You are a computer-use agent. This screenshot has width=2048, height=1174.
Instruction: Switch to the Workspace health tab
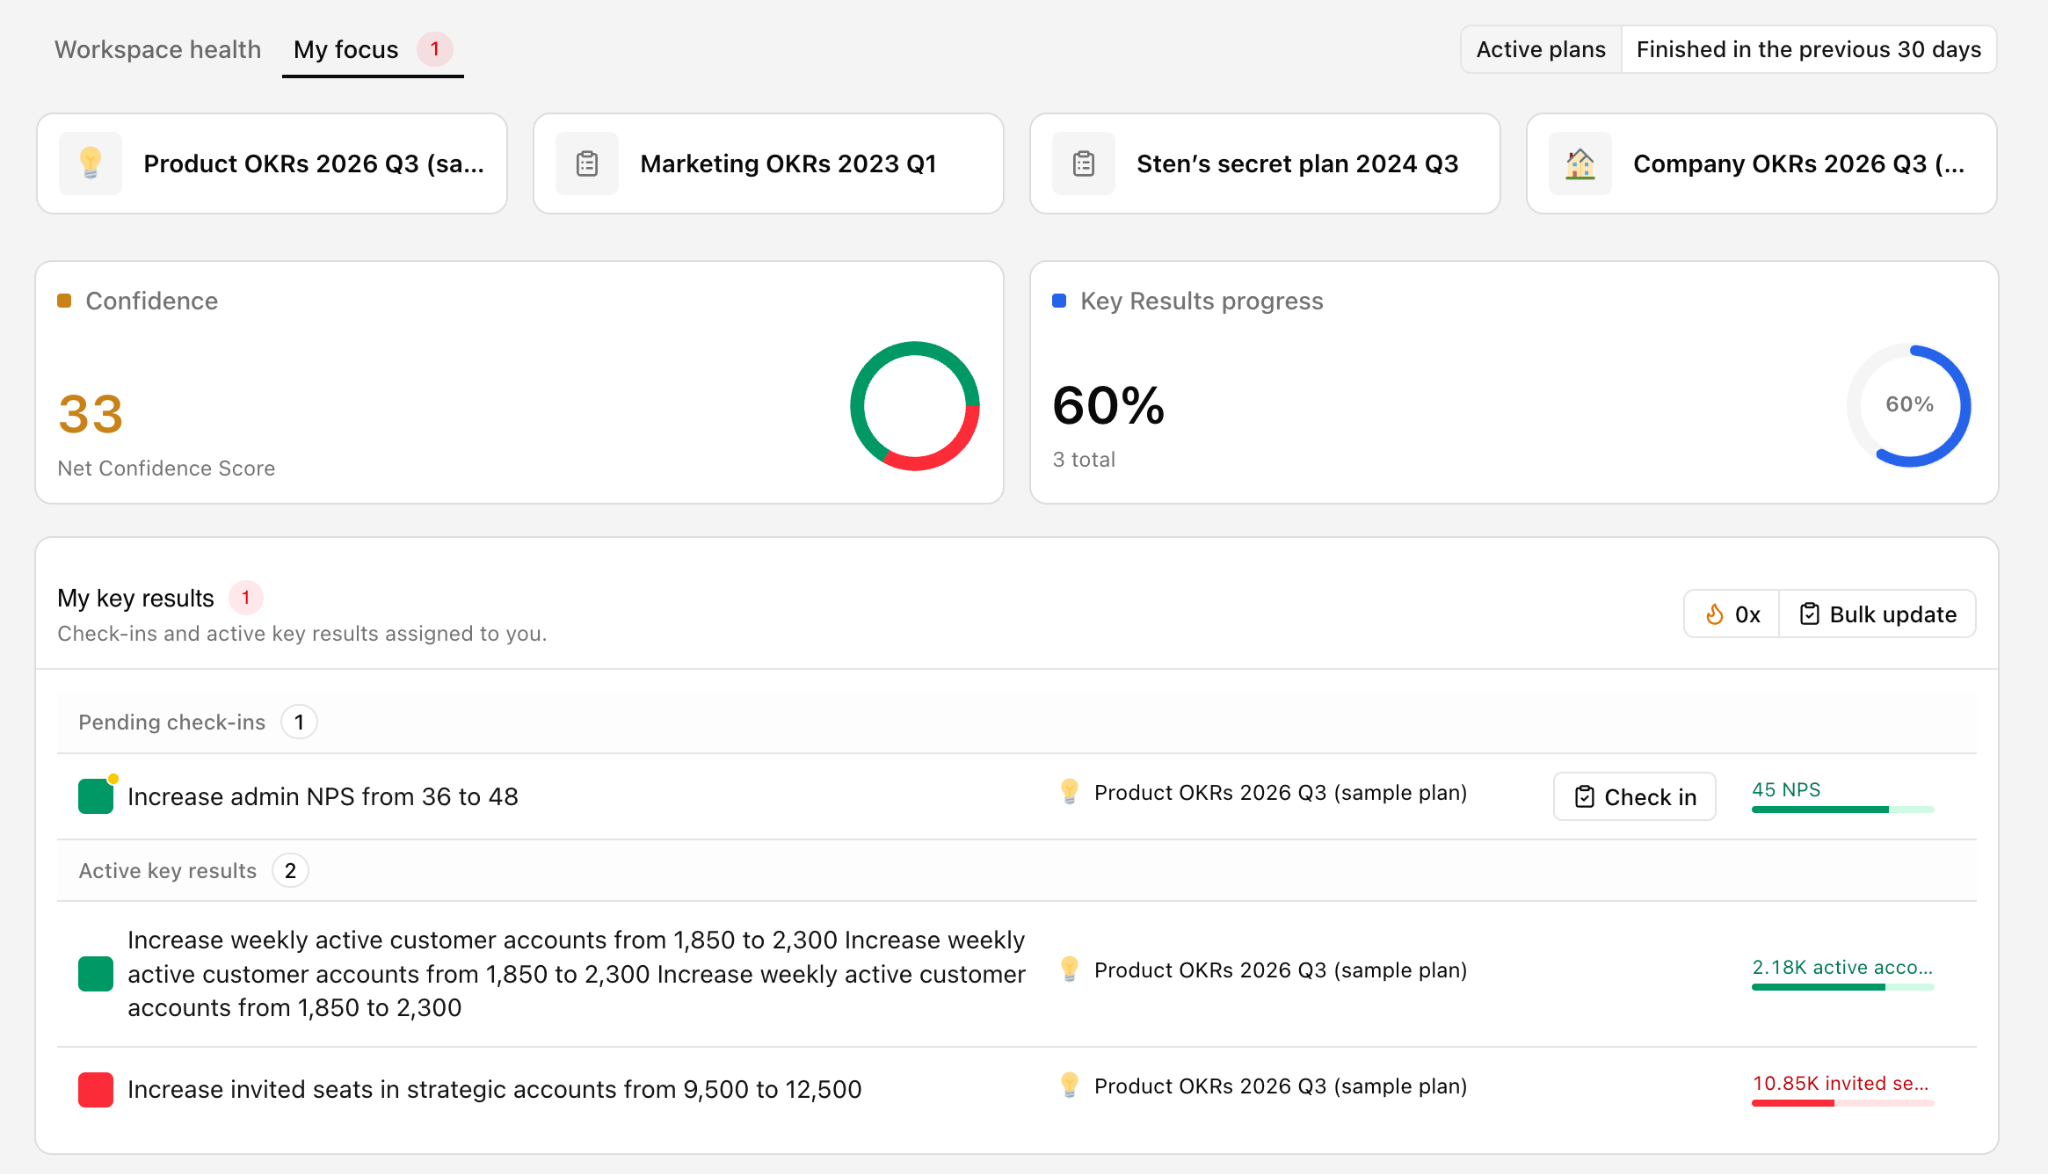(157, 49)
